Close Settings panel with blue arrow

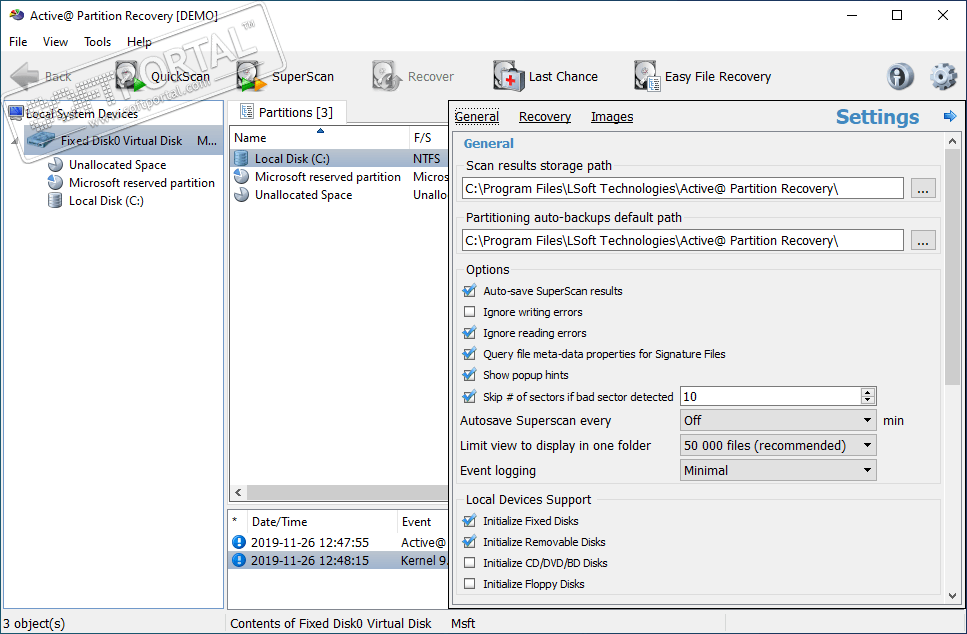[x=950, y=116]
